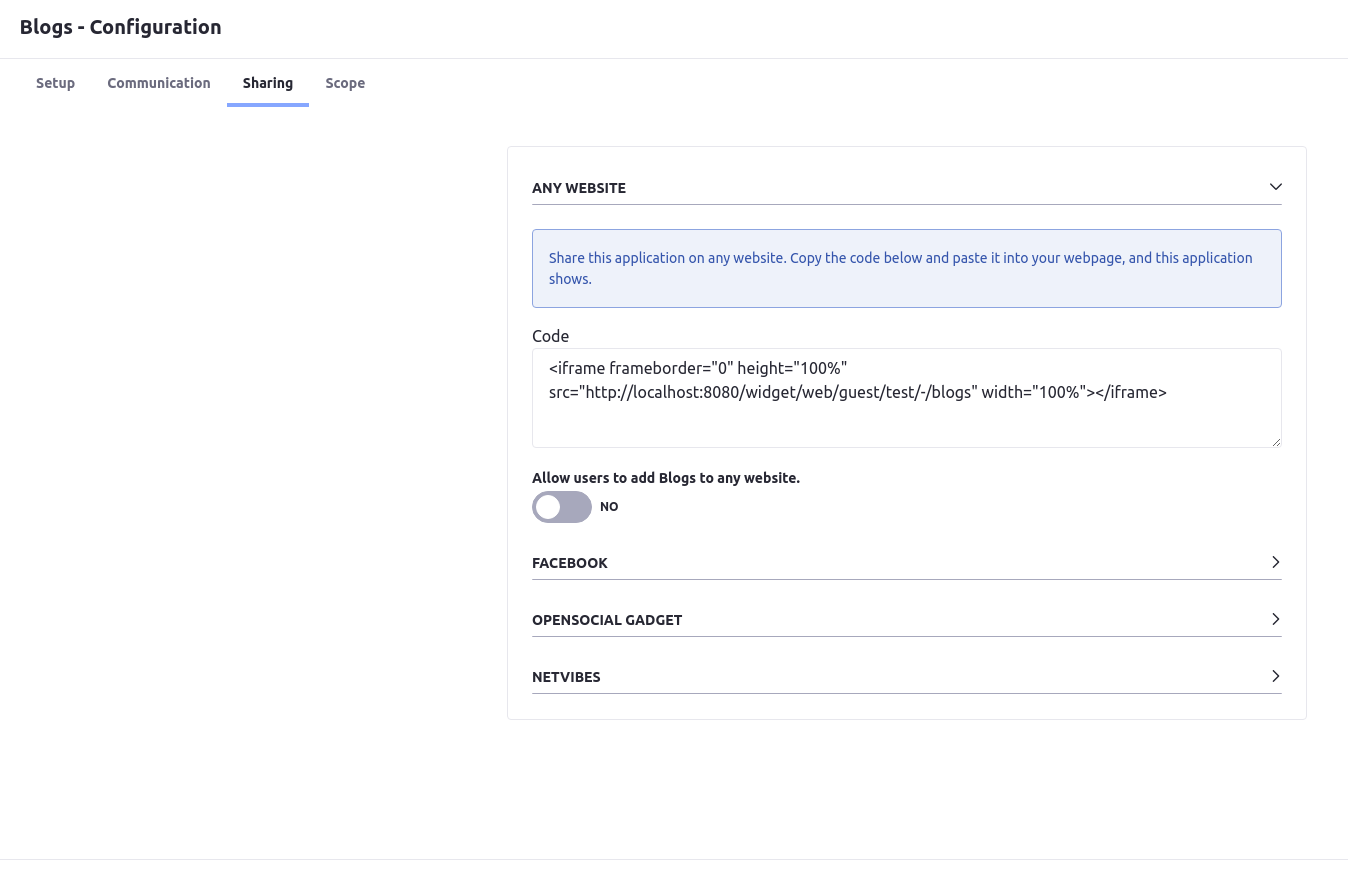The width and height of the screenshot is (1348, 891).
Task: Go to the Scope tab
Action: point(345,83)
